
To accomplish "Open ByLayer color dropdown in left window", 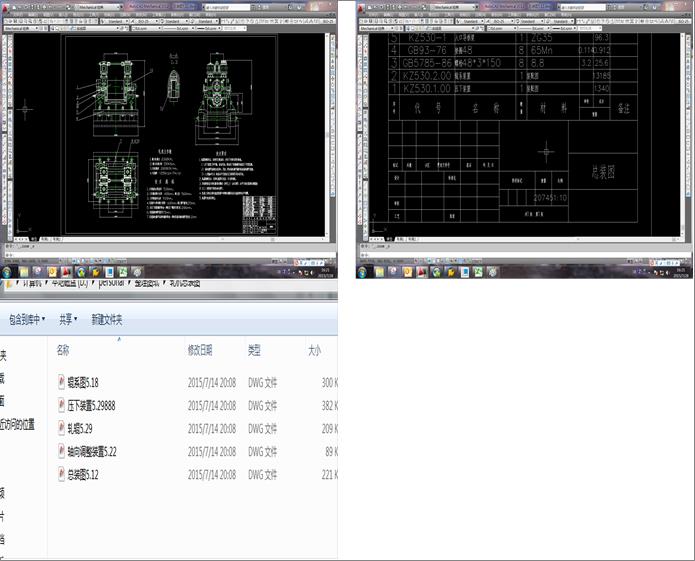I will point(146,28).
